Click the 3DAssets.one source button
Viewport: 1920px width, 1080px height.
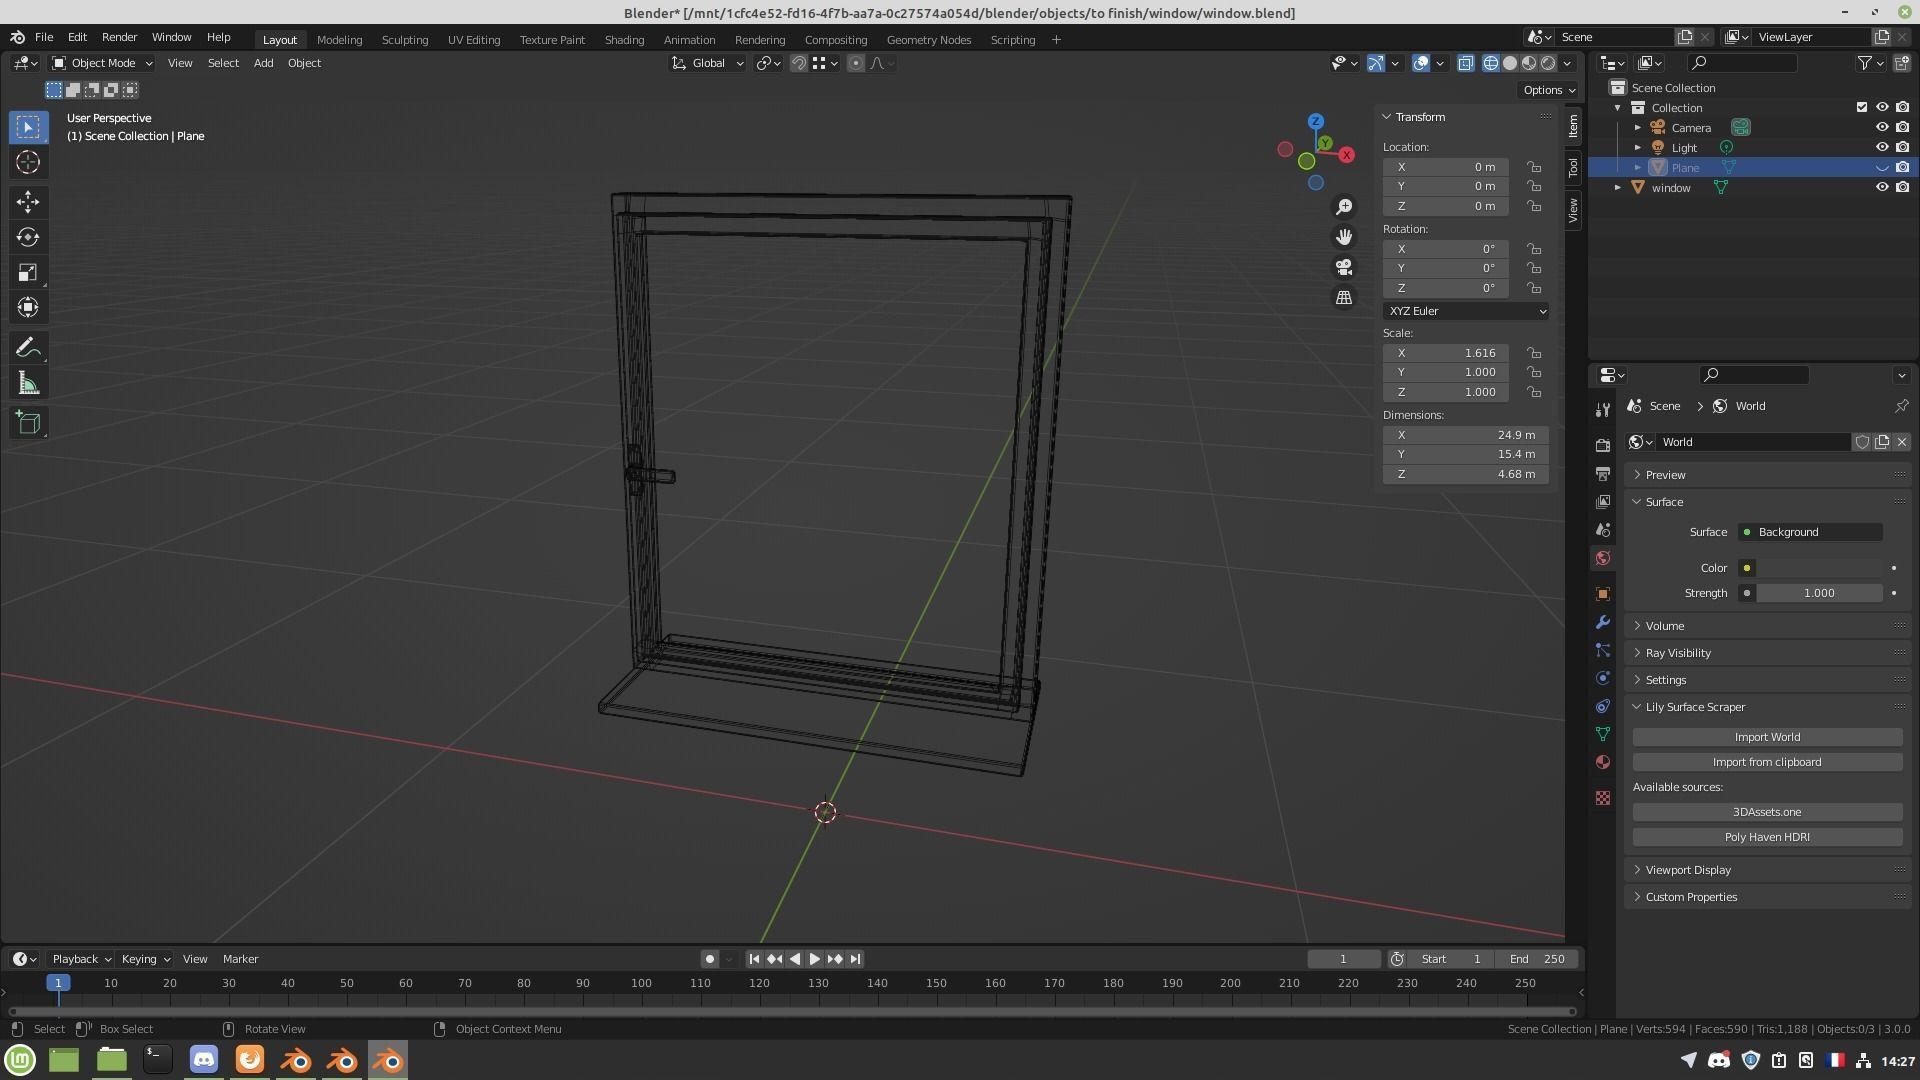click(x=1767, y=812)
